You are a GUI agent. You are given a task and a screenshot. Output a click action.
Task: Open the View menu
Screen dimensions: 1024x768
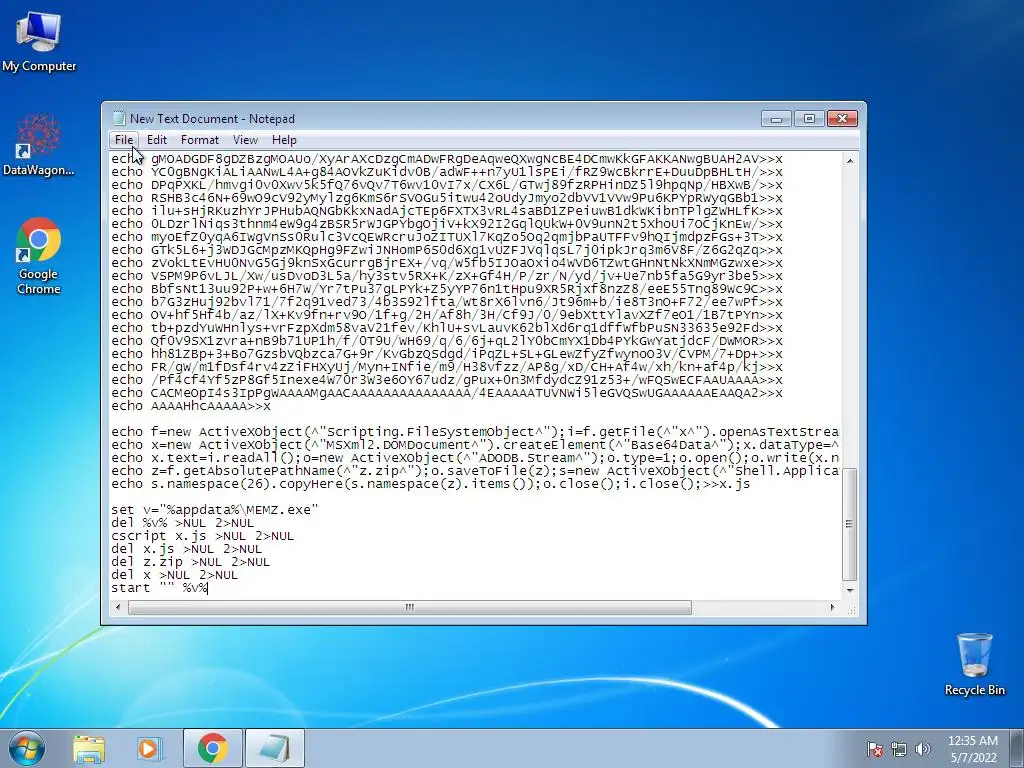point(245,140)
